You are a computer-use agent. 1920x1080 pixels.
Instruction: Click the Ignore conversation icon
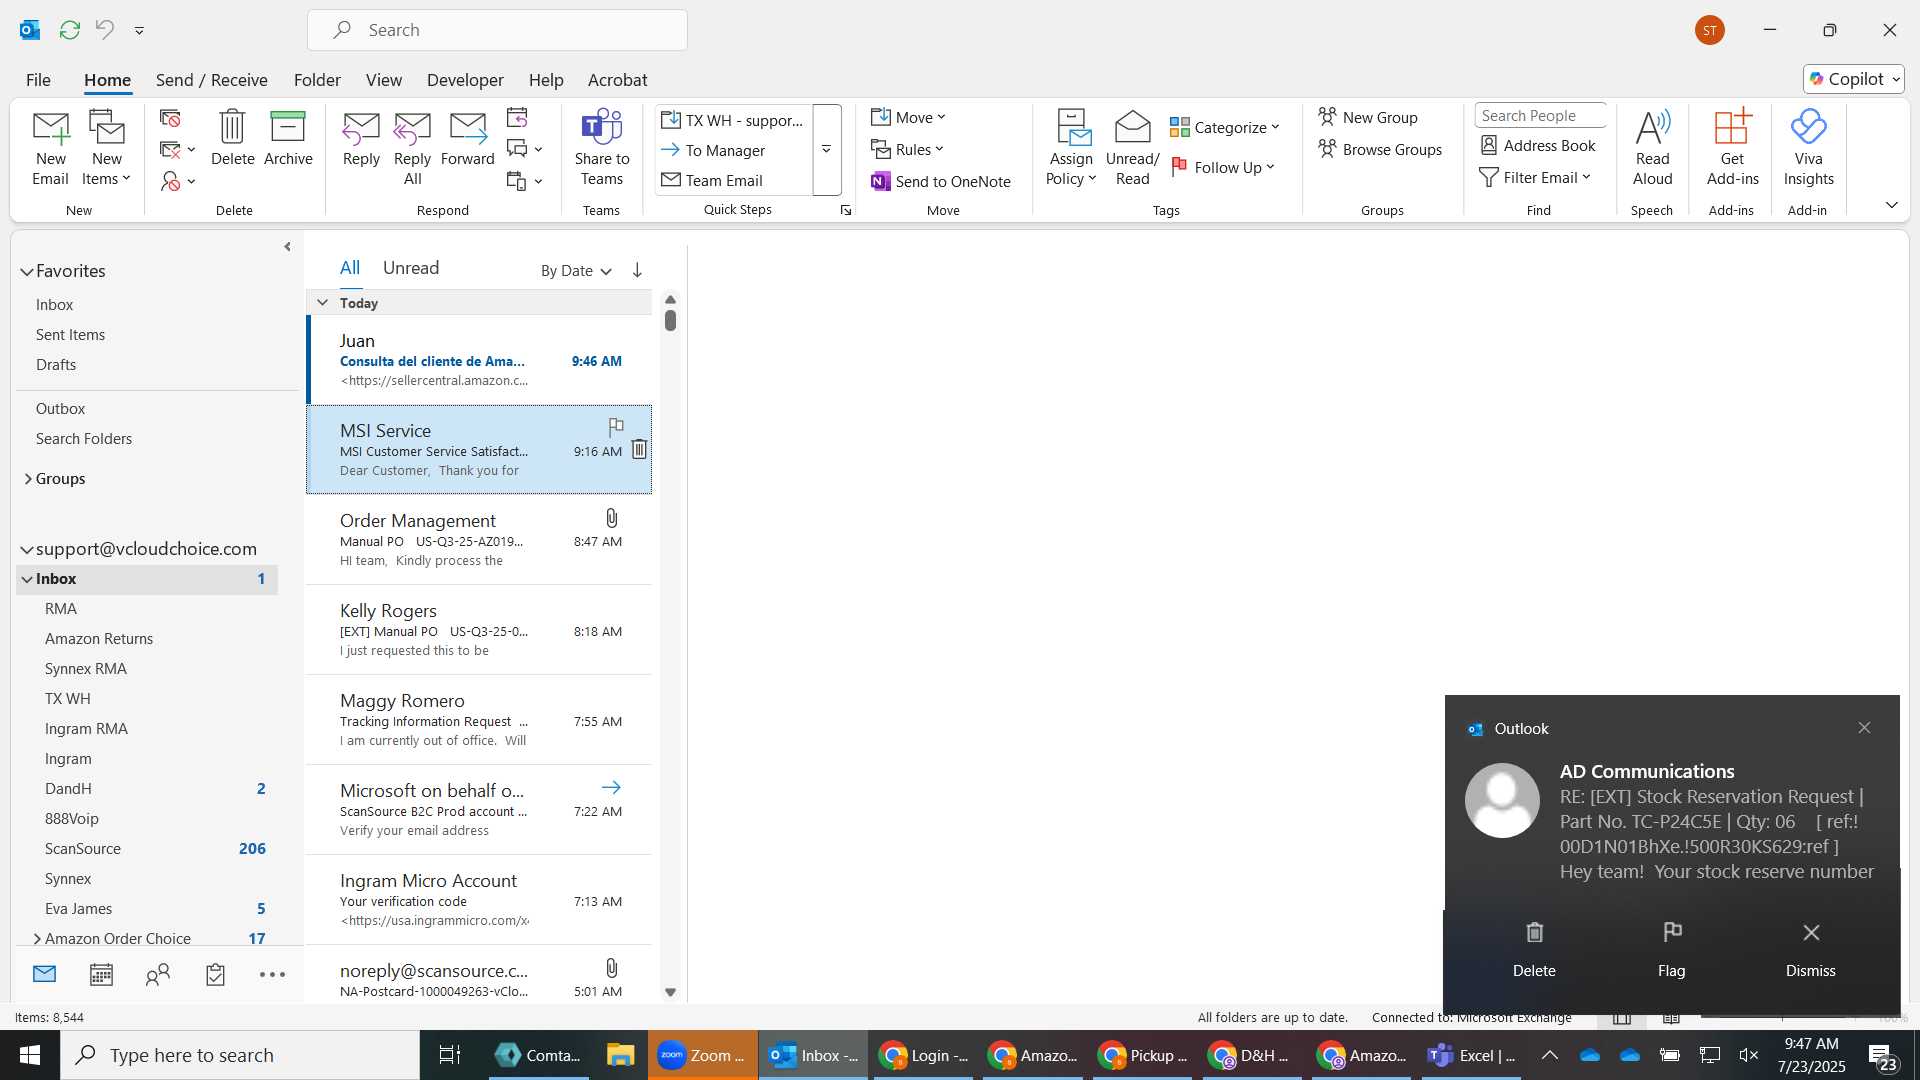click(x=170, y=118)
